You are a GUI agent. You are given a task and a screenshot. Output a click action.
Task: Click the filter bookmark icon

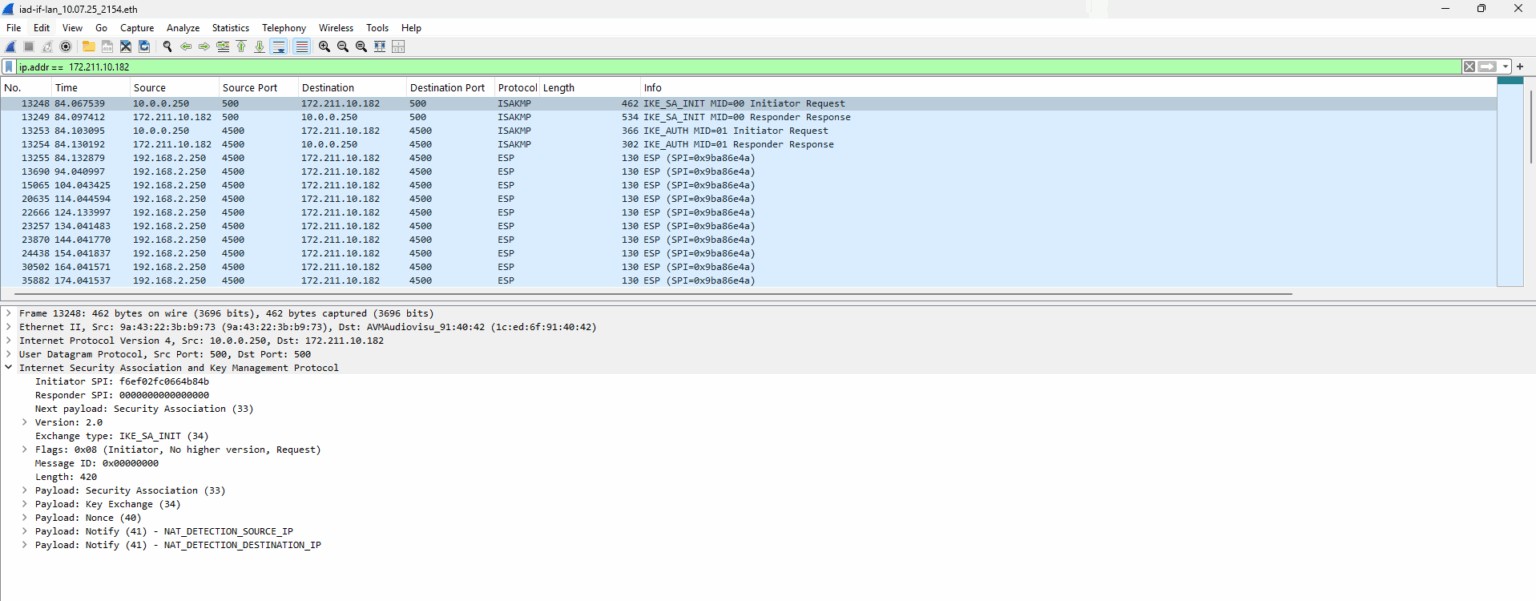point(10,66)
